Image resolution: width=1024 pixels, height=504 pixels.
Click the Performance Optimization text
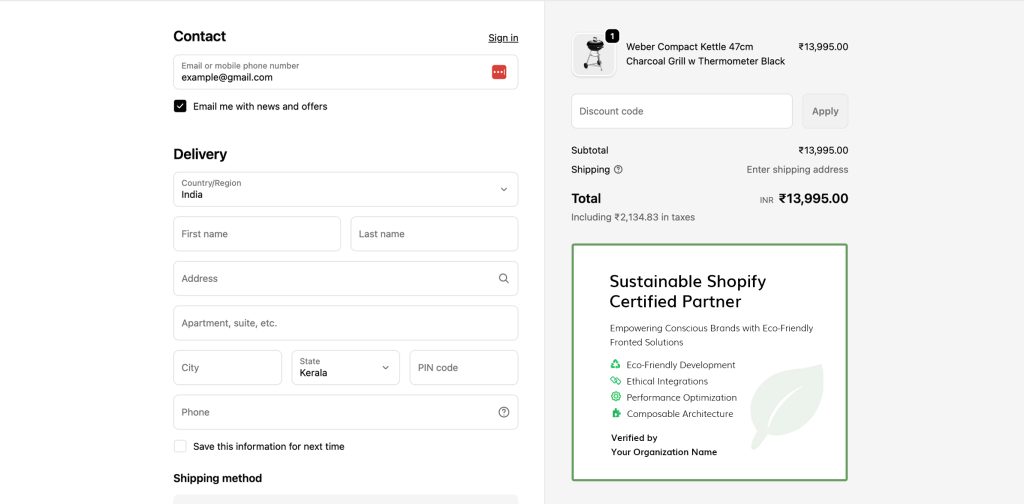tap(681, 398)
